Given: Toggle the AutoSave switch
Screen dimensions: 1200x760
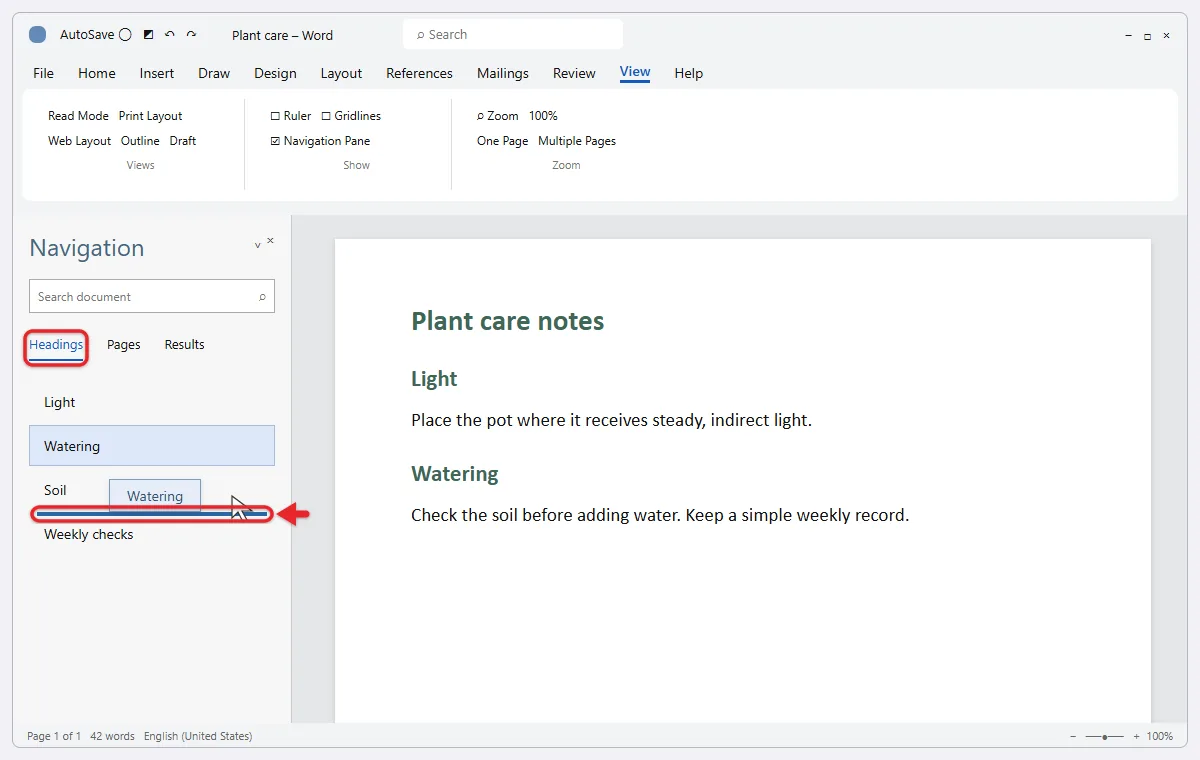Looking at the screenshot, I should coord(125,35).
